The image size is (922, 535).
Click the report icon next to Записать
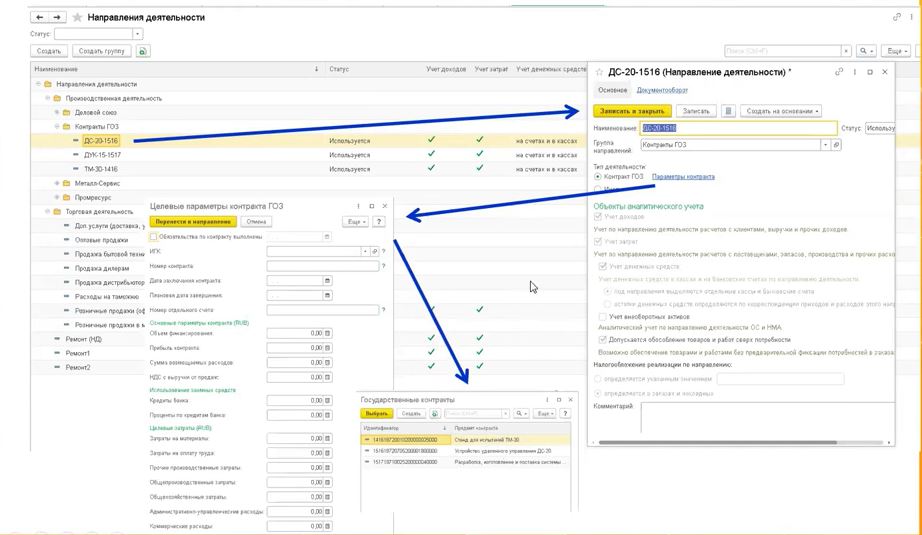728,111
